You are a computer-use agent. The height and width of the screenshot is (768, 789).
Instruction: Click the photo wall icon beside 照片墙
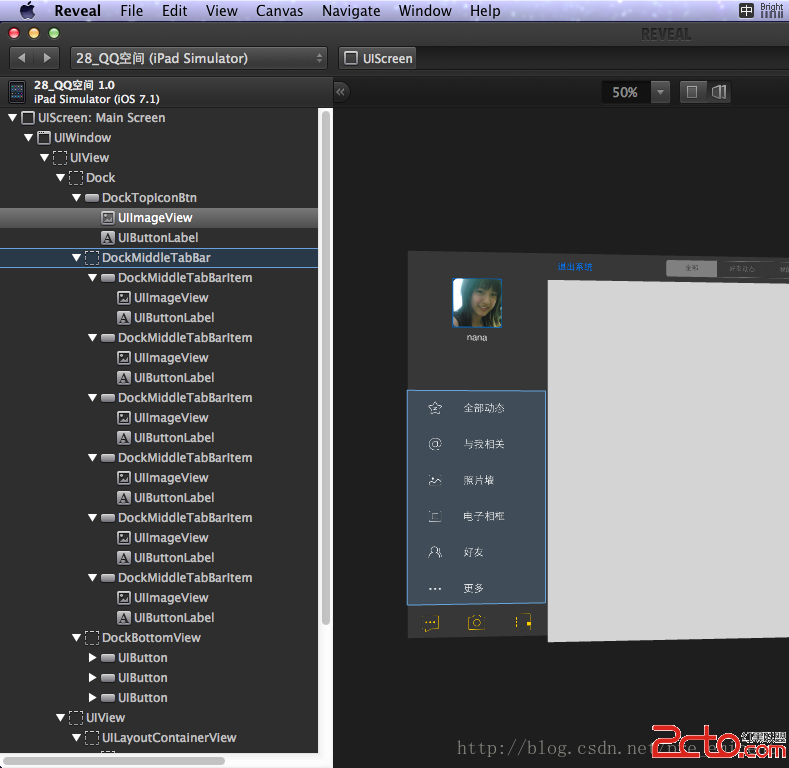pyautogui.click(x=435, y=480)
